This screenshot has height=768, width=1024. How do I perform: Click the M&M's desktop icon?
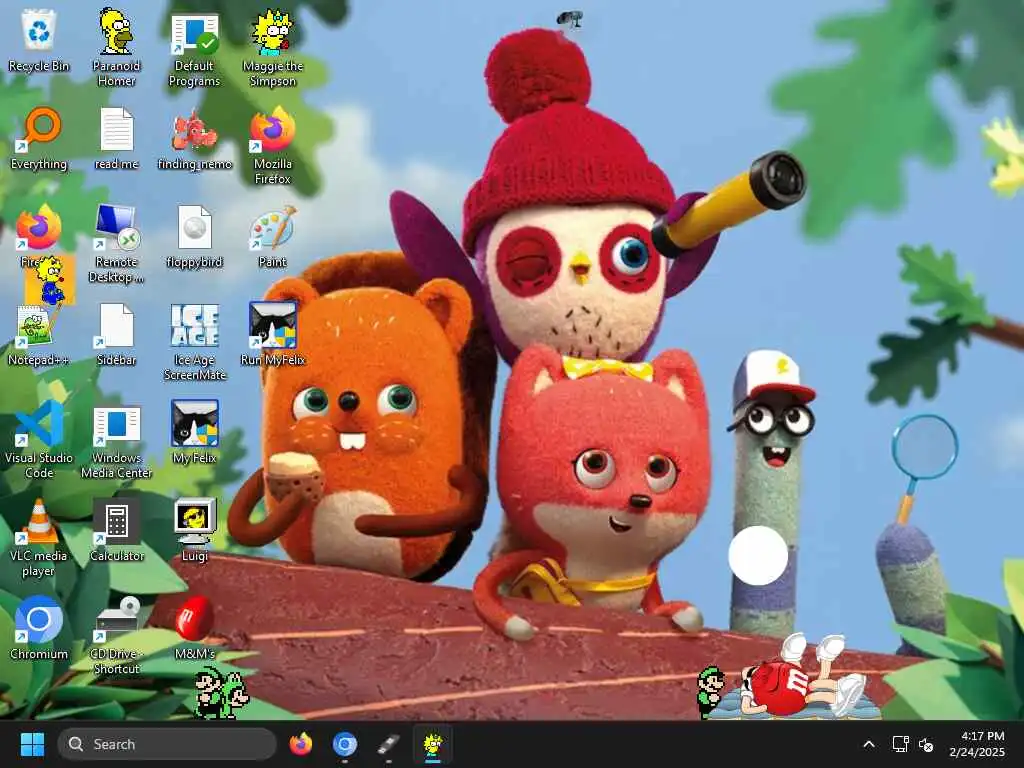click(195, 628)
